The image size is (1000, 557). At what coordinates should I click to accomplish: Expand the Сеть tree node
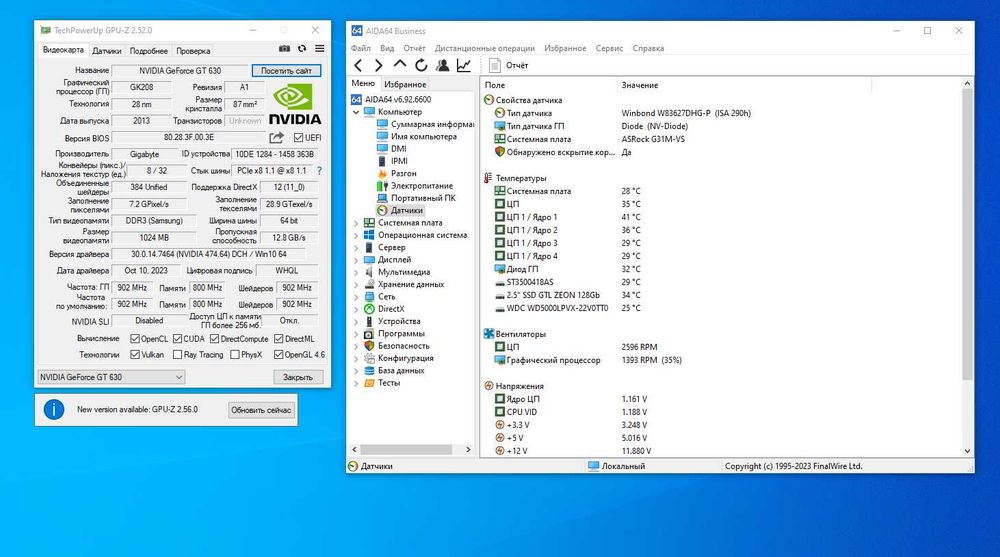tap(356, 297)
